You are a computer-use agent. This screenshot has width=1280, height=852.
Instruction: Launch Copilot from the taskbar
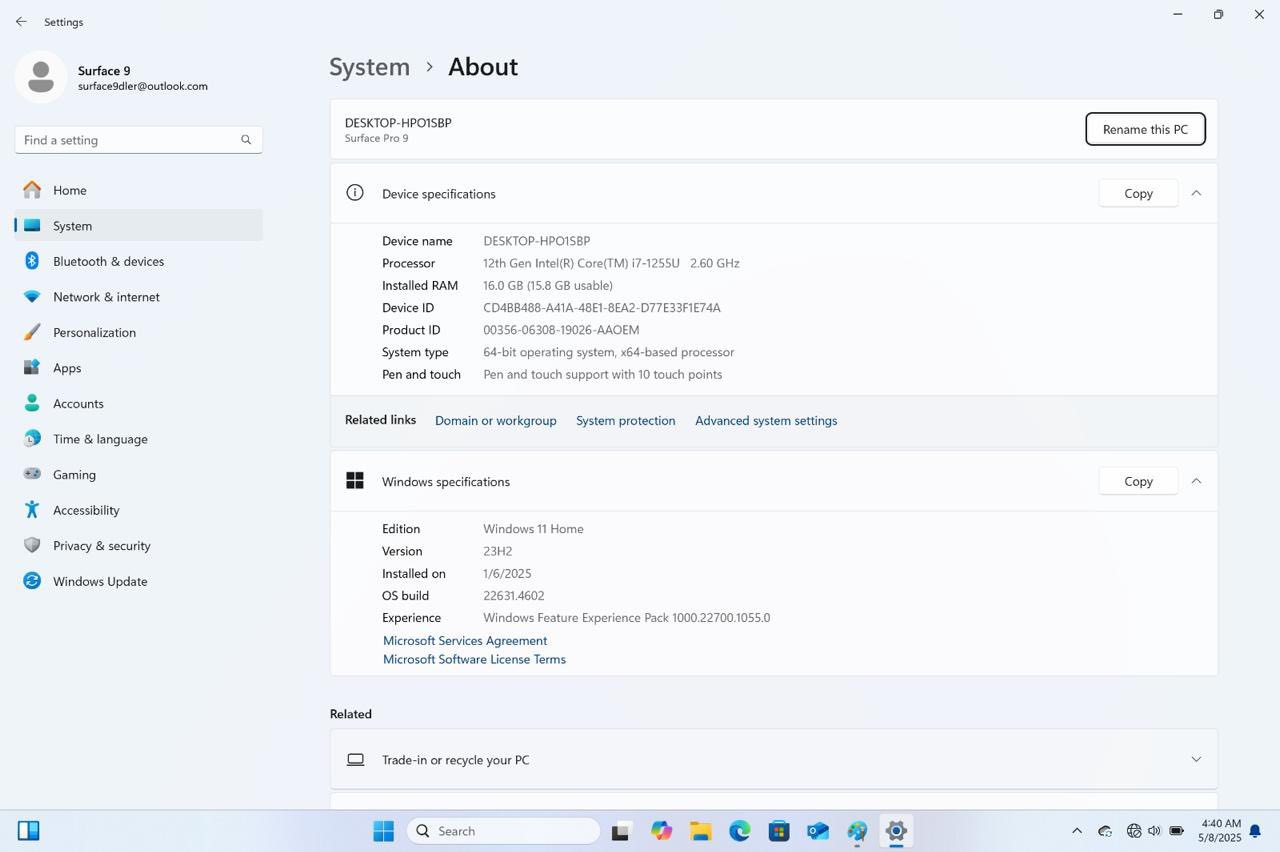[661, 831]
